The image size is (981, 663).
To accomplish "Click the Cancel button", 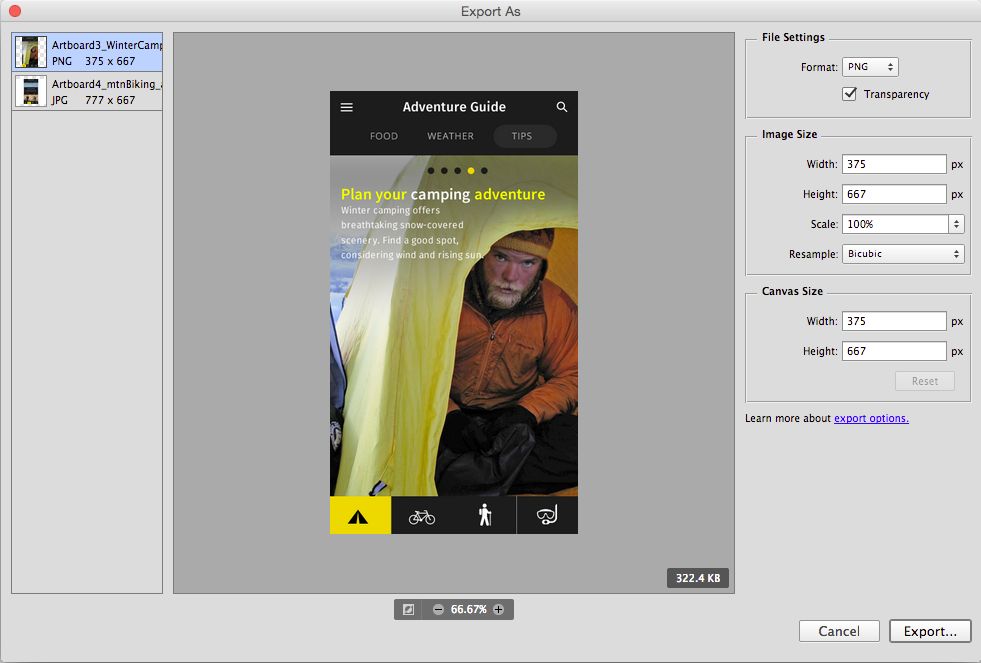I will [838, 631].
